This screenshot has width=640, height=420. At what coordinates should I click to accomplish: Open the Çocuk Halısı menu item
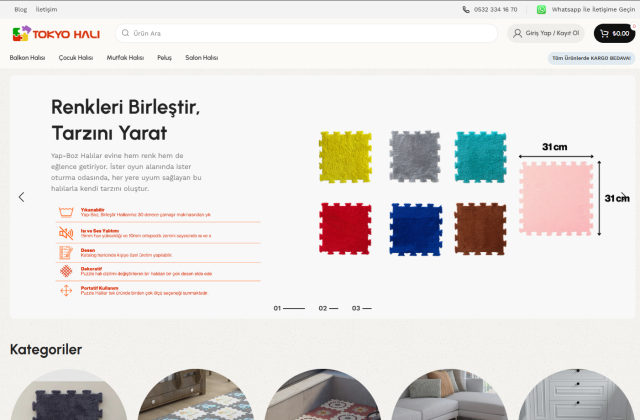click(76, 58)
